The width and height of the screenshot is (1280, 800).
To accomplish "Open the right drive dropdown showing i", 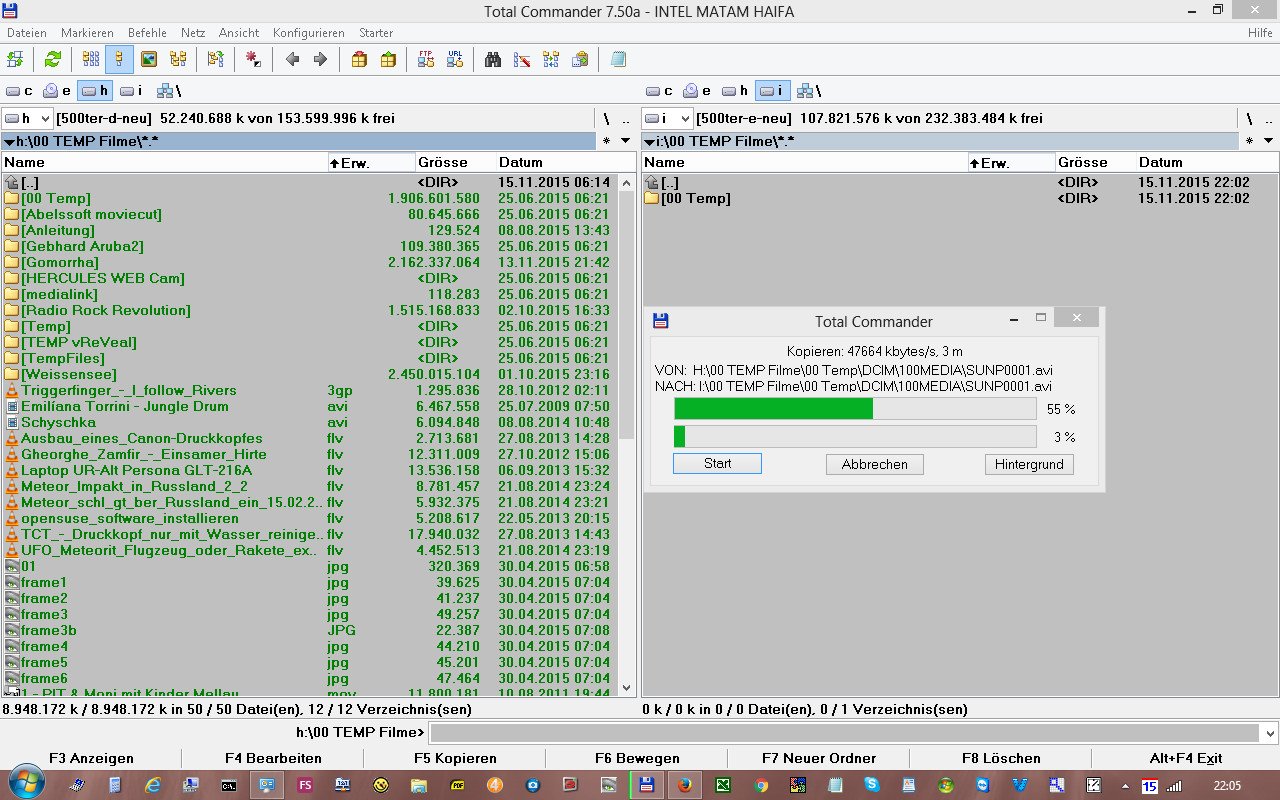I will 667,118.
